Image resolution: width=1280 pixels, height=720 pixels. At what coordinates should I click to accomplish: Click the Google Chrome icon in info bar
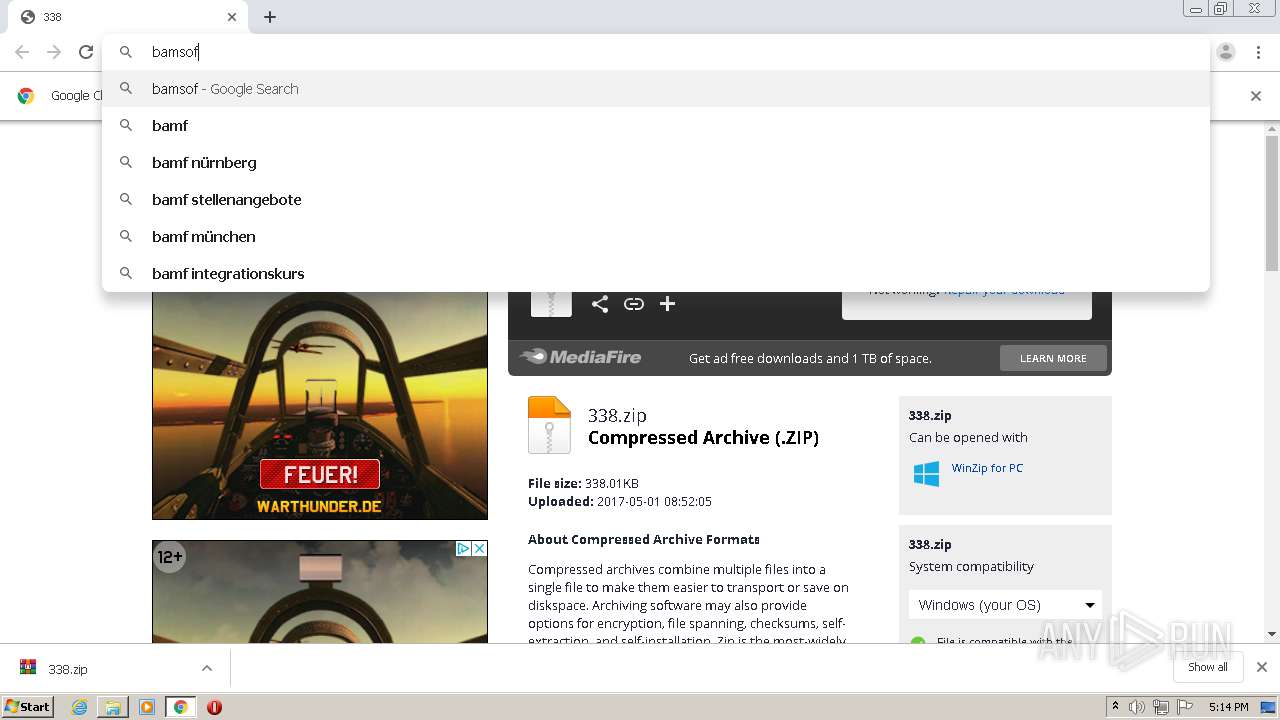point(26,96)
